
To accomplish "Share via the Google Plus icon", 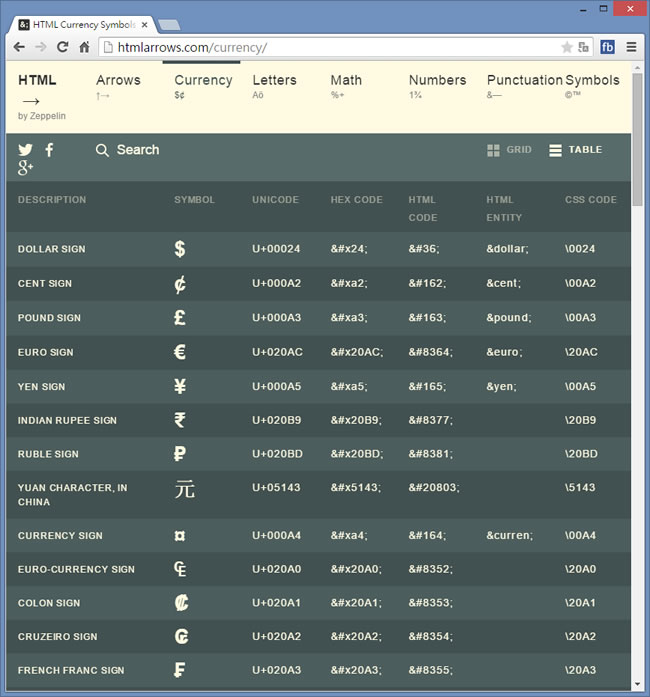I will click(25, 168).
